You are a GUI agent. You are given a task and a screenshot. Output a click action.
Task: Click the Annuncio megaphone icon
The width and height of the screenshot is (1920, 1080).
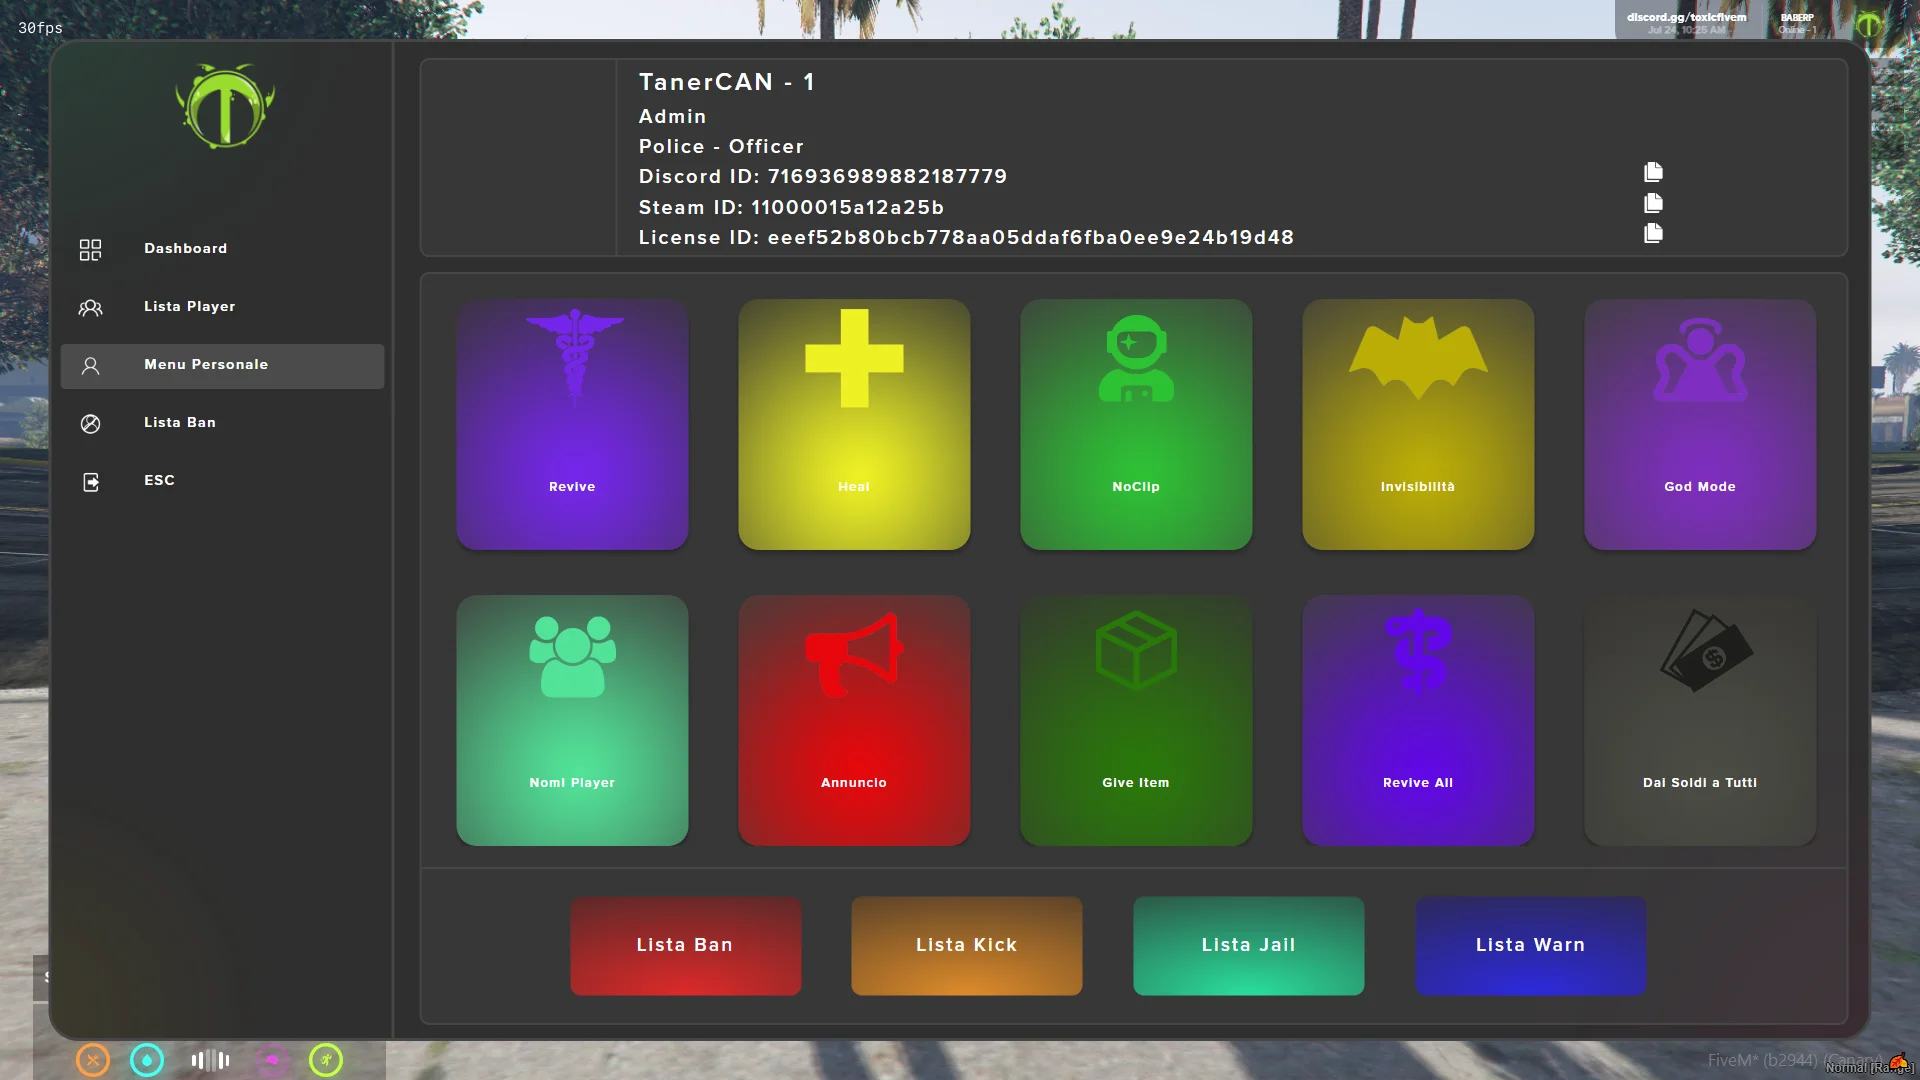click(853, 653)
